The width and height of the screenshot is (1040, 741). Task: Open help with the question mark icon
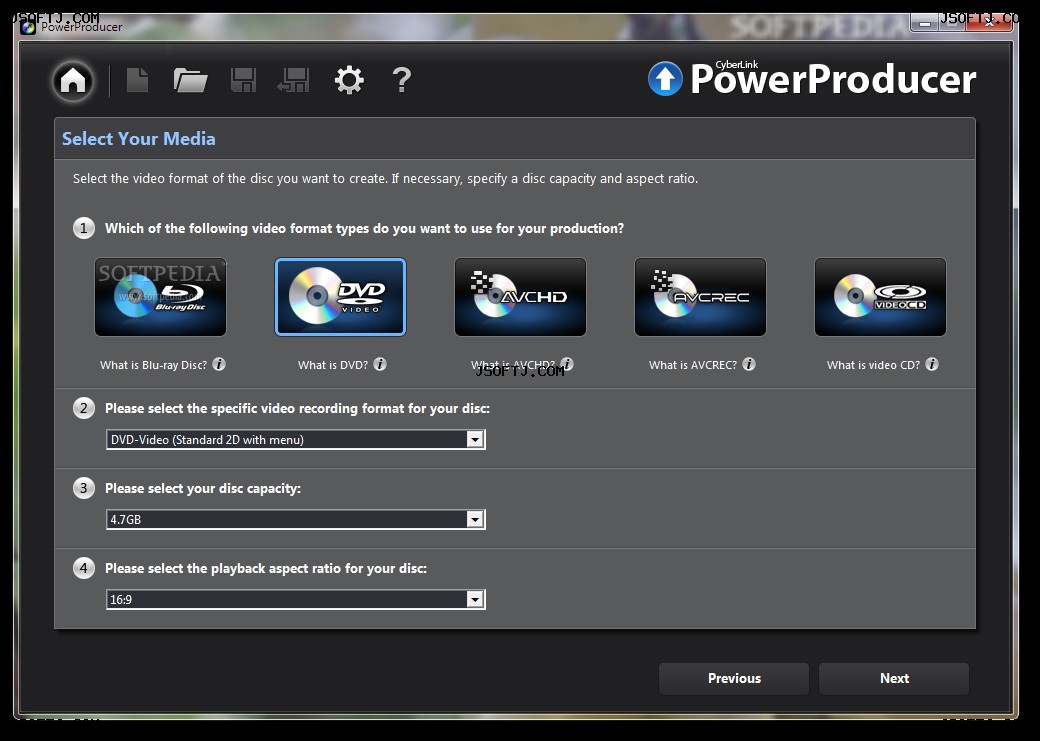click(x=402, y=80)
